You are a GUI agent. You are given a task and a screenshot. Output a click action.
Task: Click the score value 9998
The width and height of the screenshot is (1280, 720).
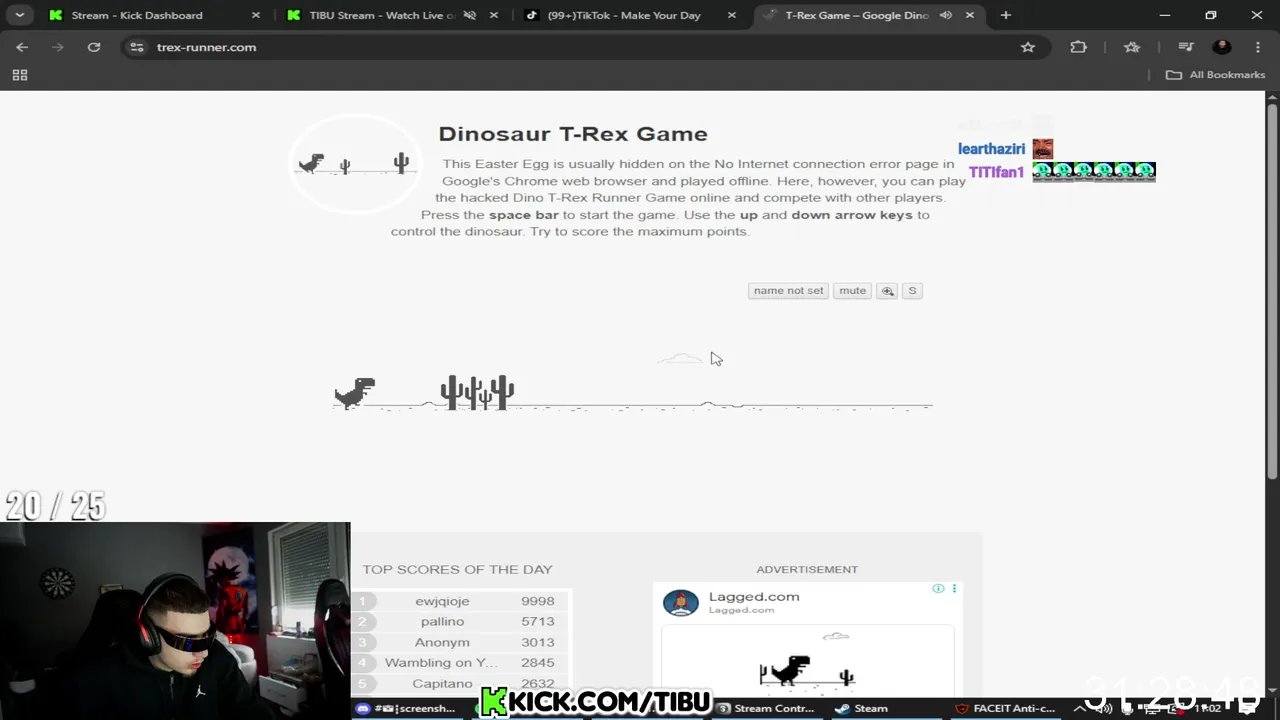(x=537, y=601)
